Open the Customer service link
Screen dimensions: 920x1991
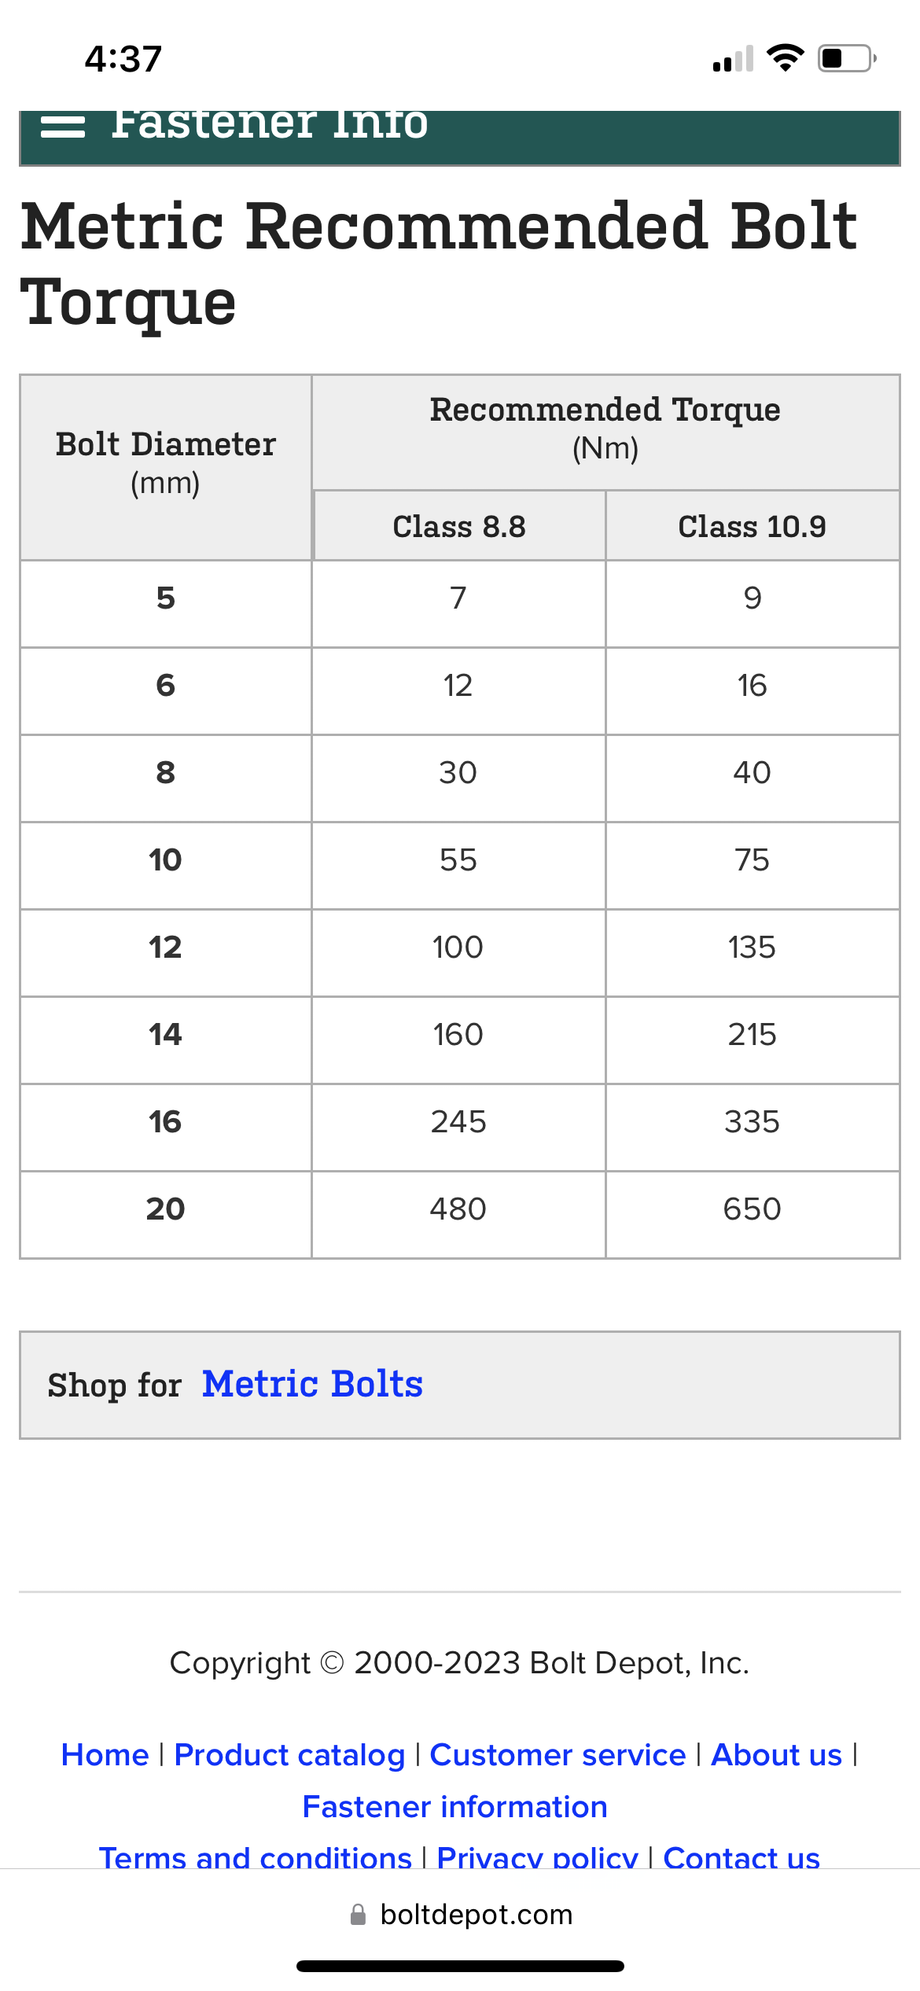click(557, 1755)
